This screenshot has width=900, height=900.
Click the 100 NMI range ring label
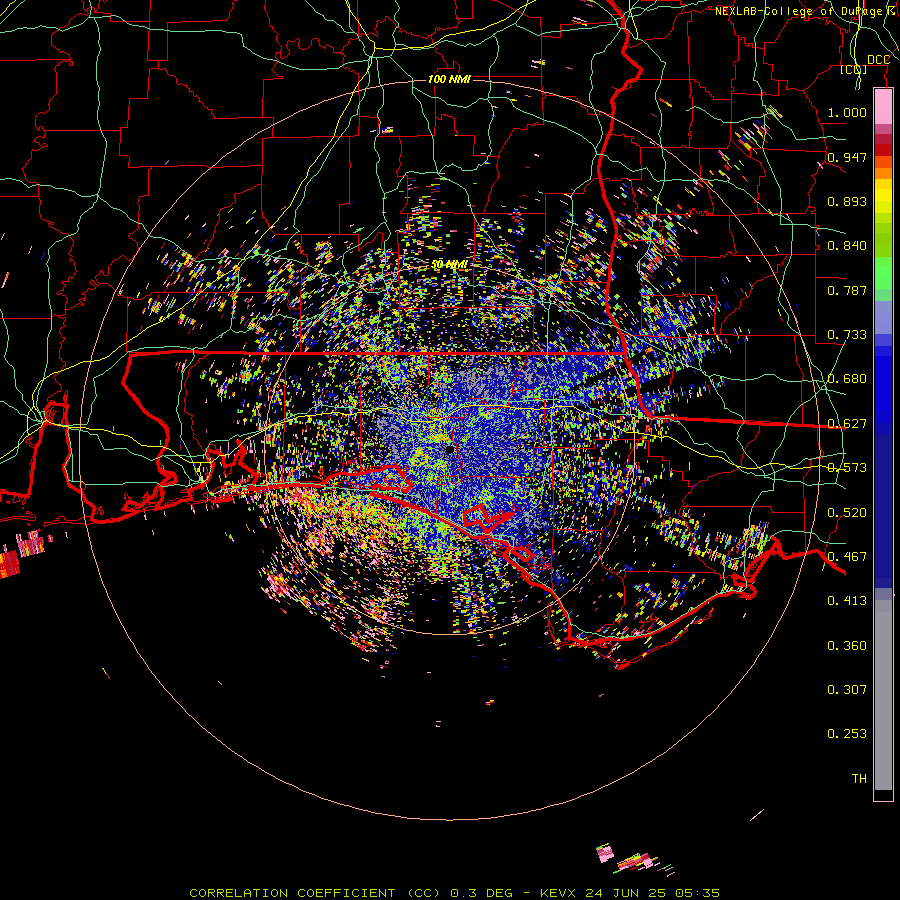[x=449, y=79]
